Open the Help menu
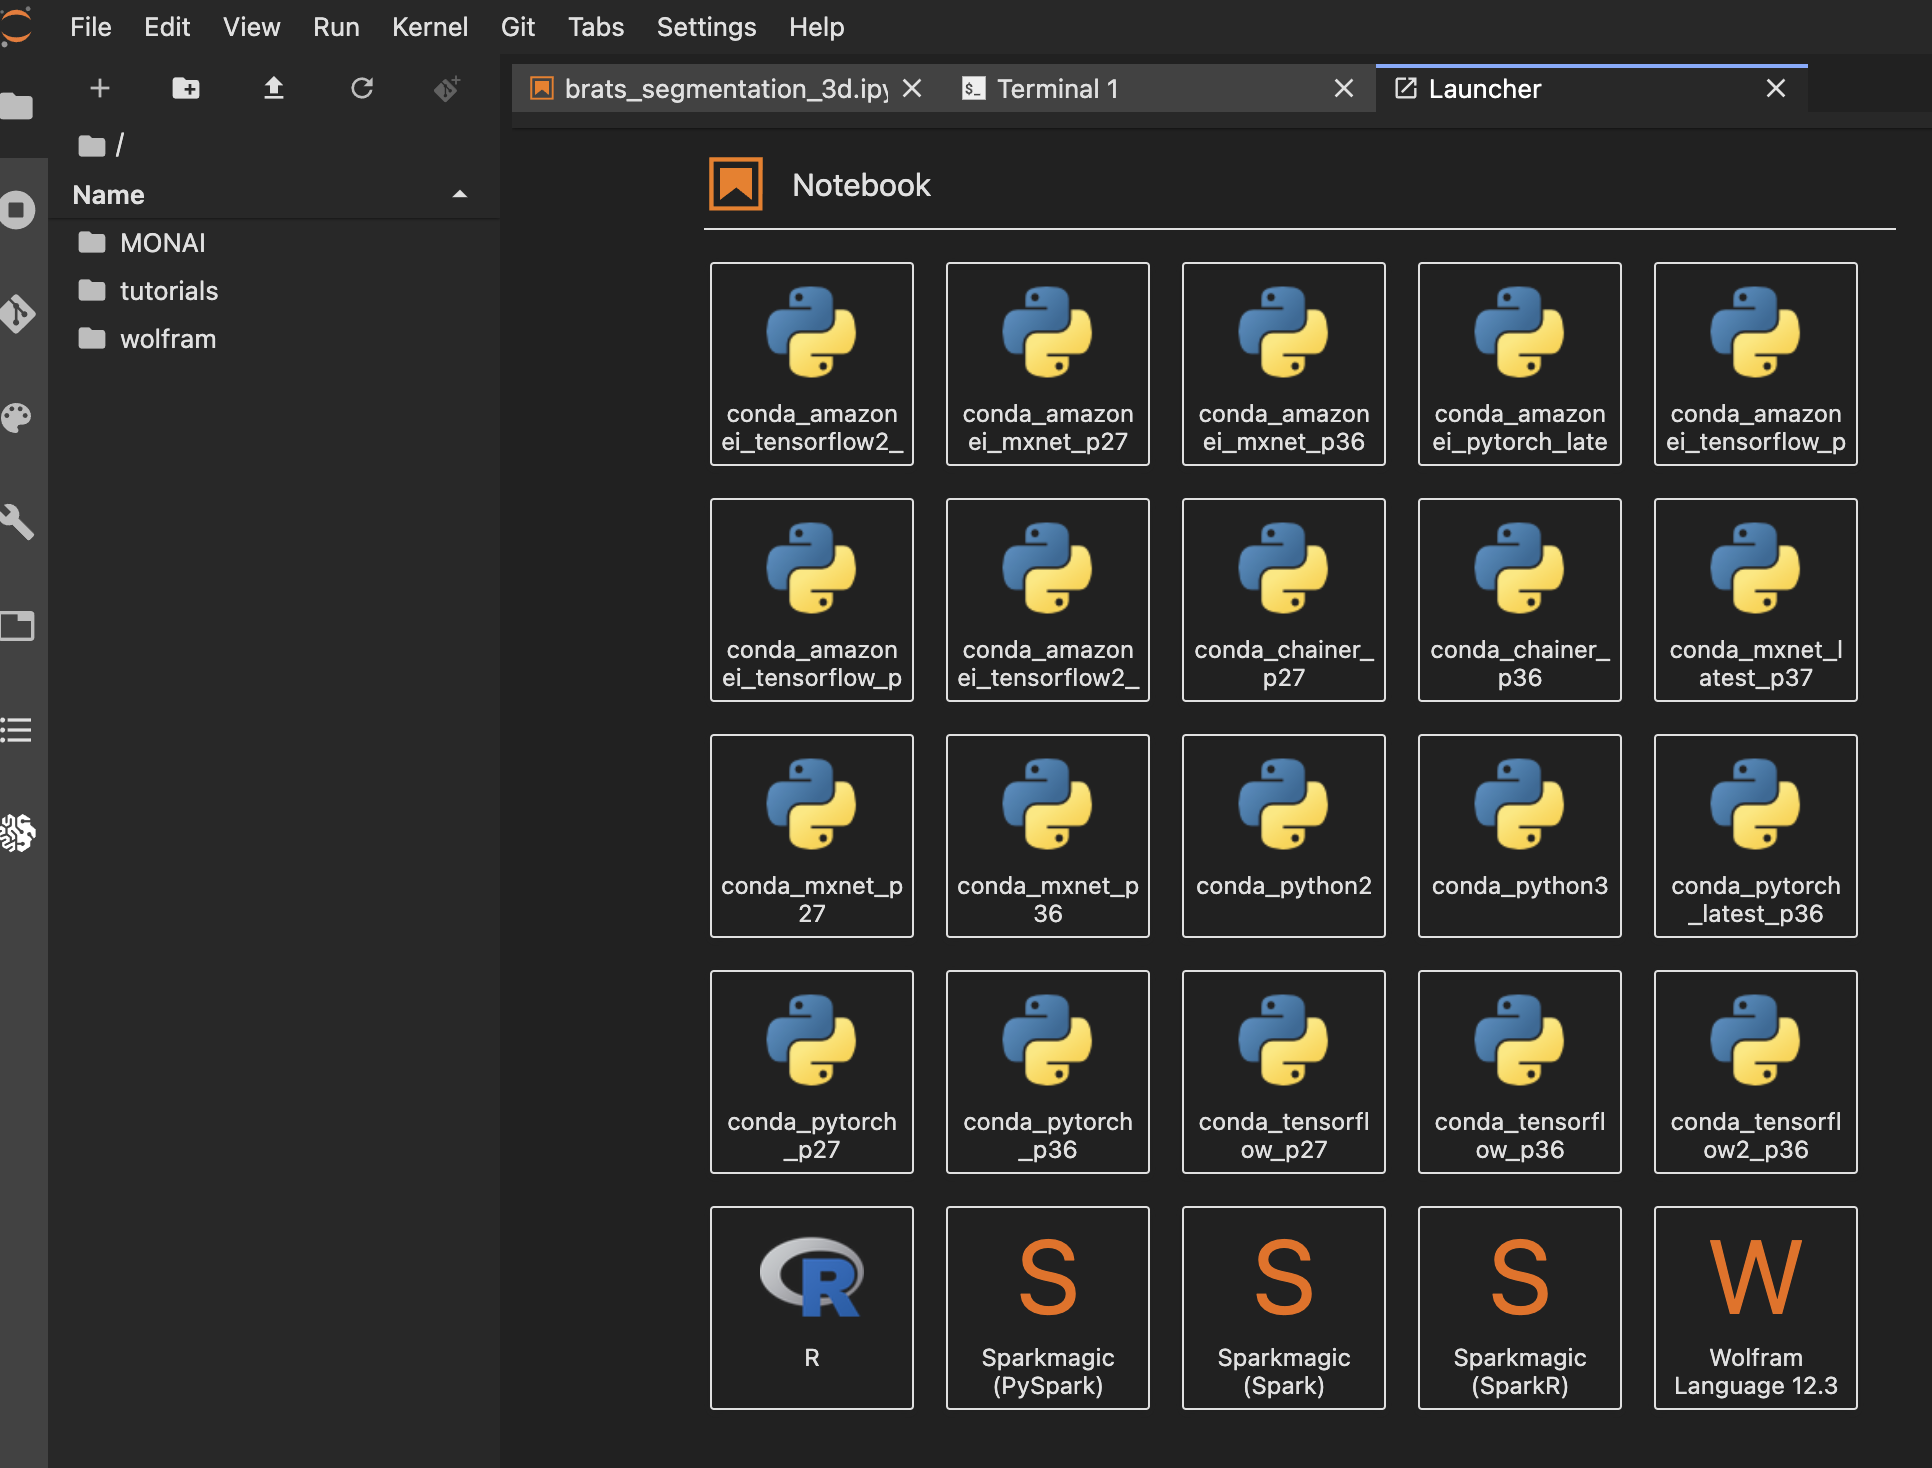 [x=816, y=27]
